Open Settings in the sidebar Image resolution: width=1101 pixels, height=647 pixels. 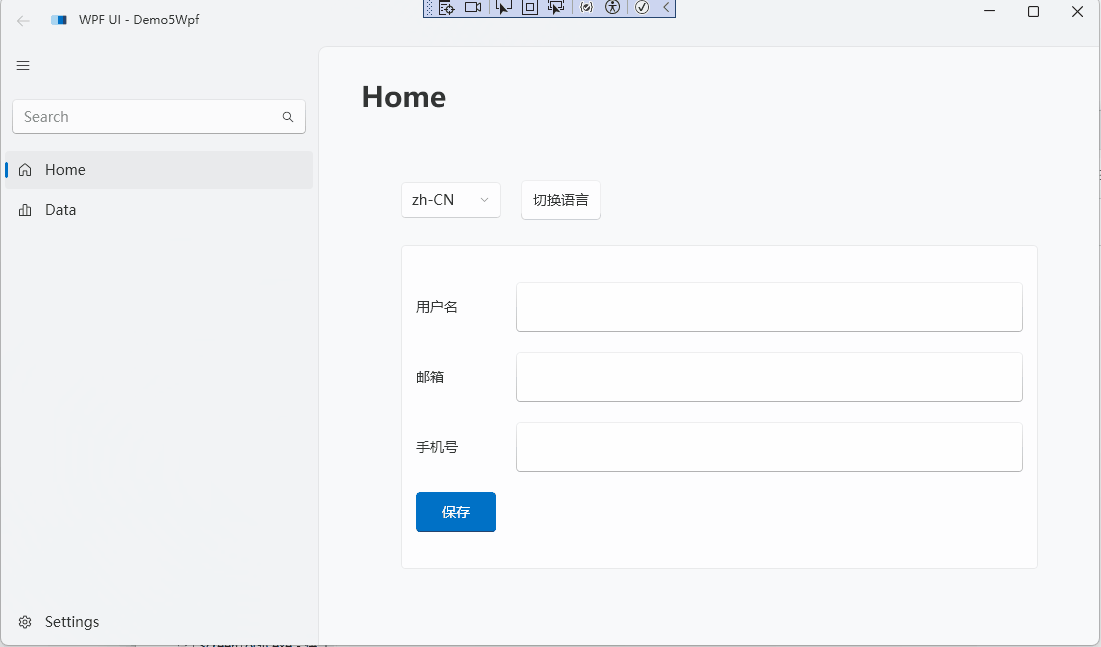[x=71, y=622]
